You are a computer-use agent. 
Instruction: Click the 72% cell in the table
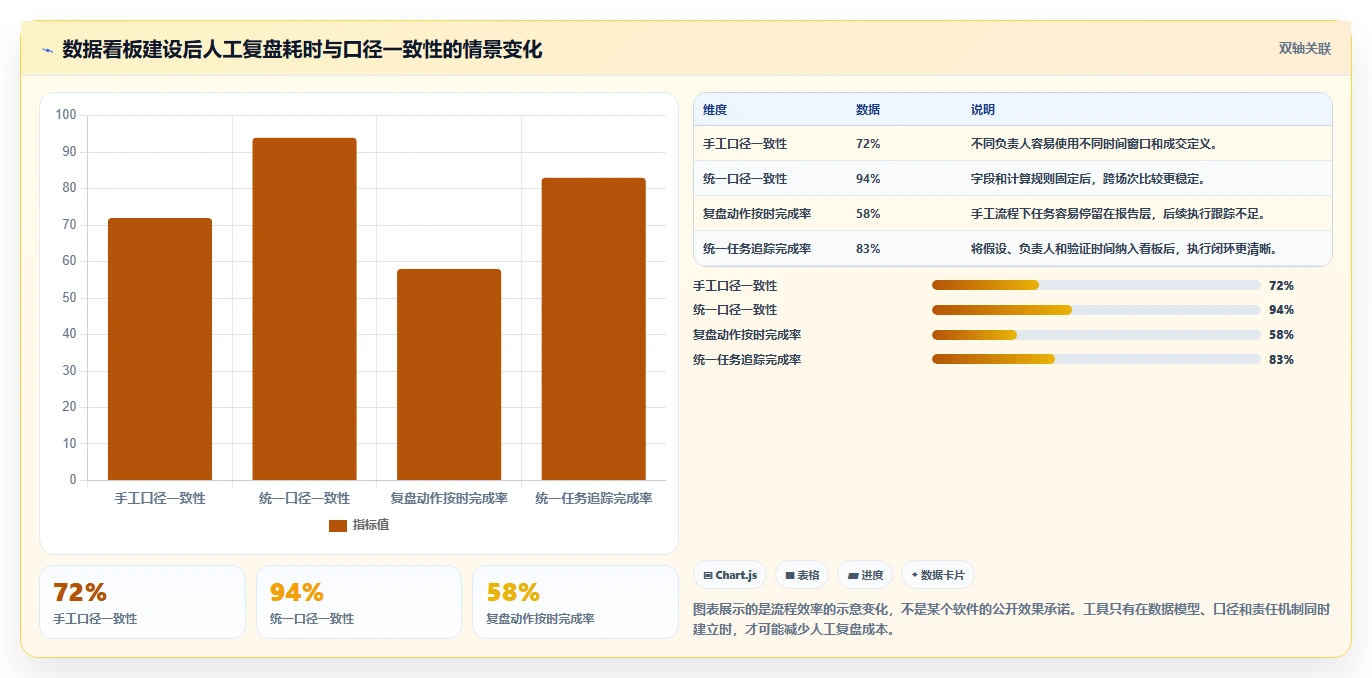pyautogui.click(x=868, y=144)
